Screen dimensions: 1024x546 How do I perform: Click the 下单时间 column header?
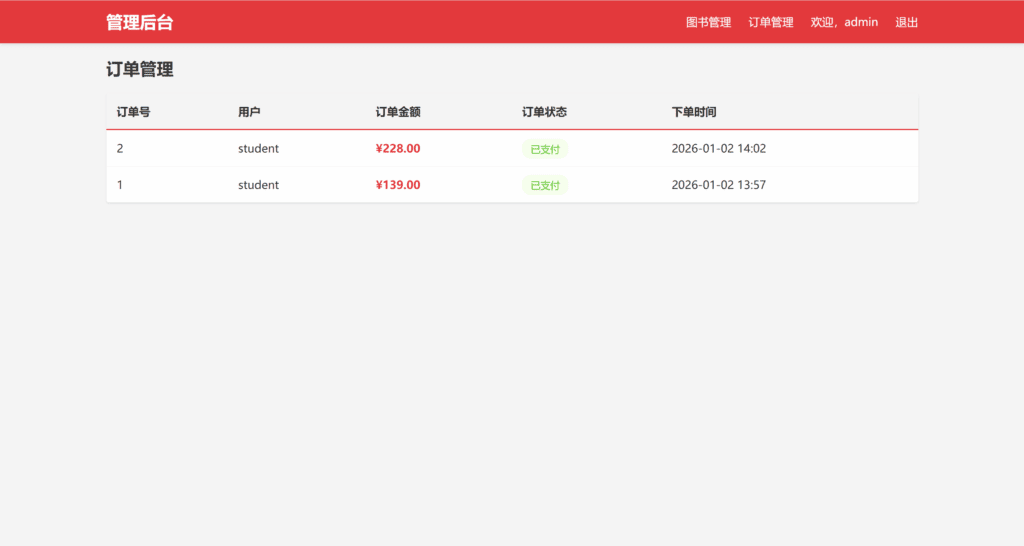coord(693,112)
